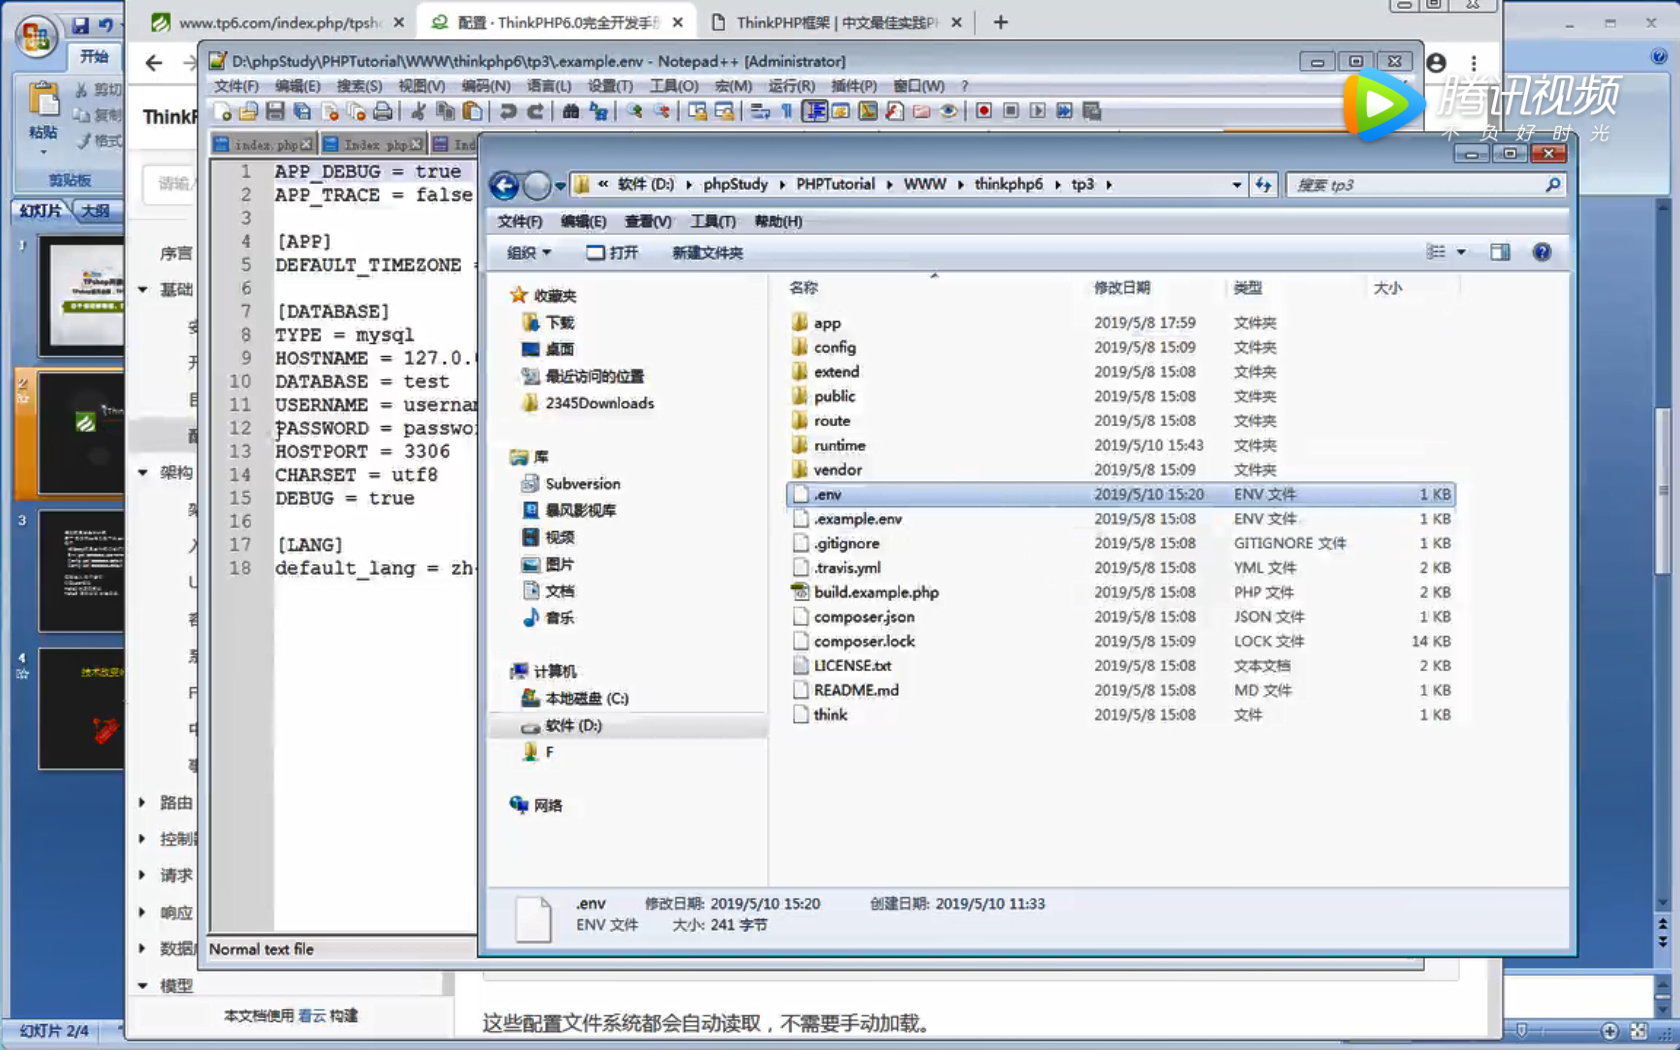This screenshot has width=1680, height=1050.
Task: Expand the 路由 section in browser sidebar
Action: (x=142, y=803)
